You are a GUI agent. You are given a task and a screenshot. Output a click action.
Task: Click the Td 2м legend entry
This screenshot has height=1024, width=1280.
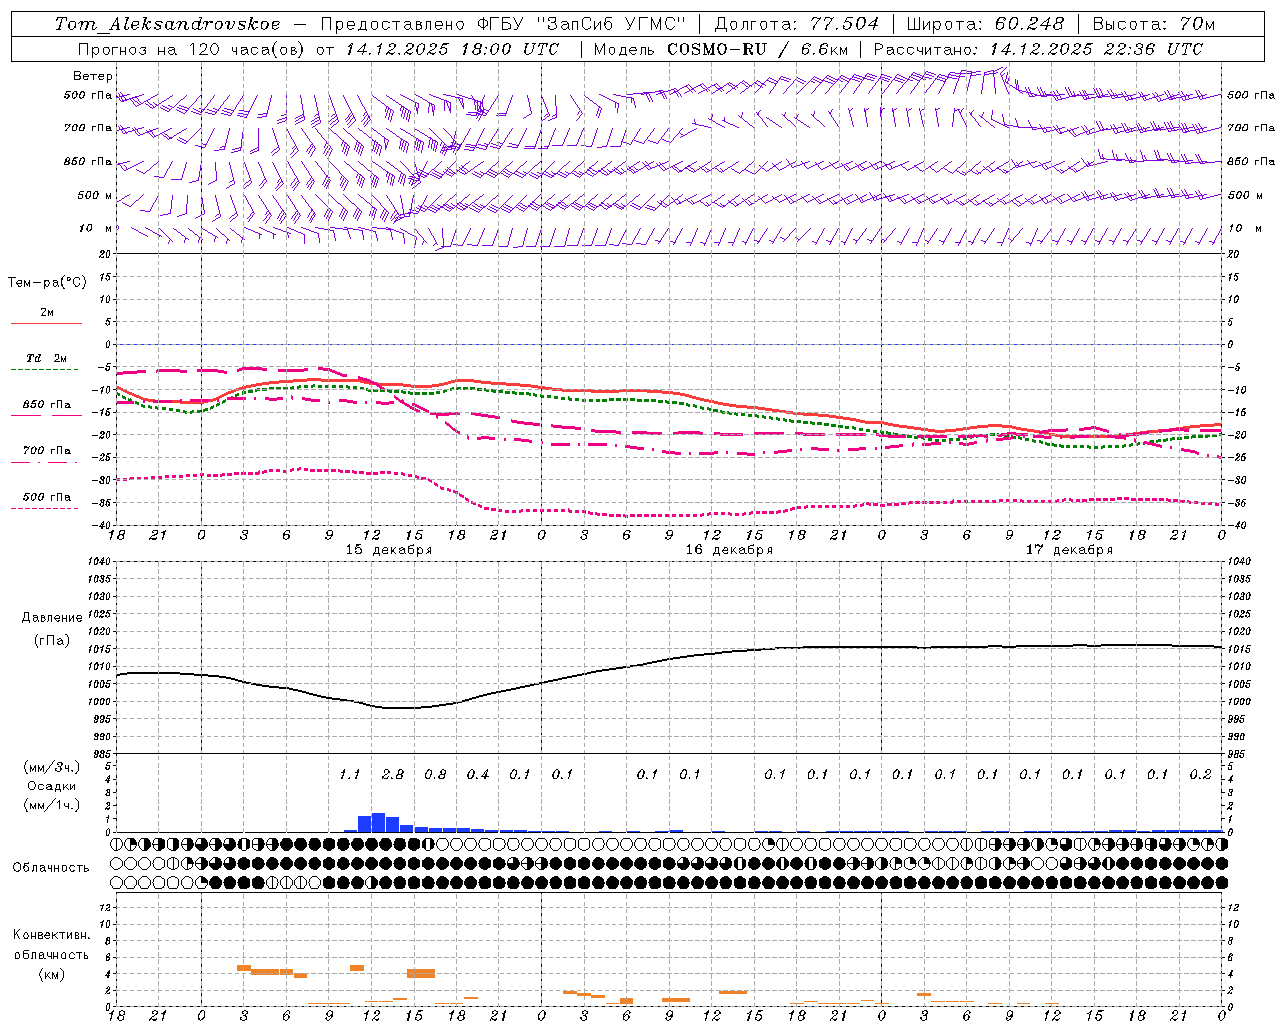[x=46, y=358]
